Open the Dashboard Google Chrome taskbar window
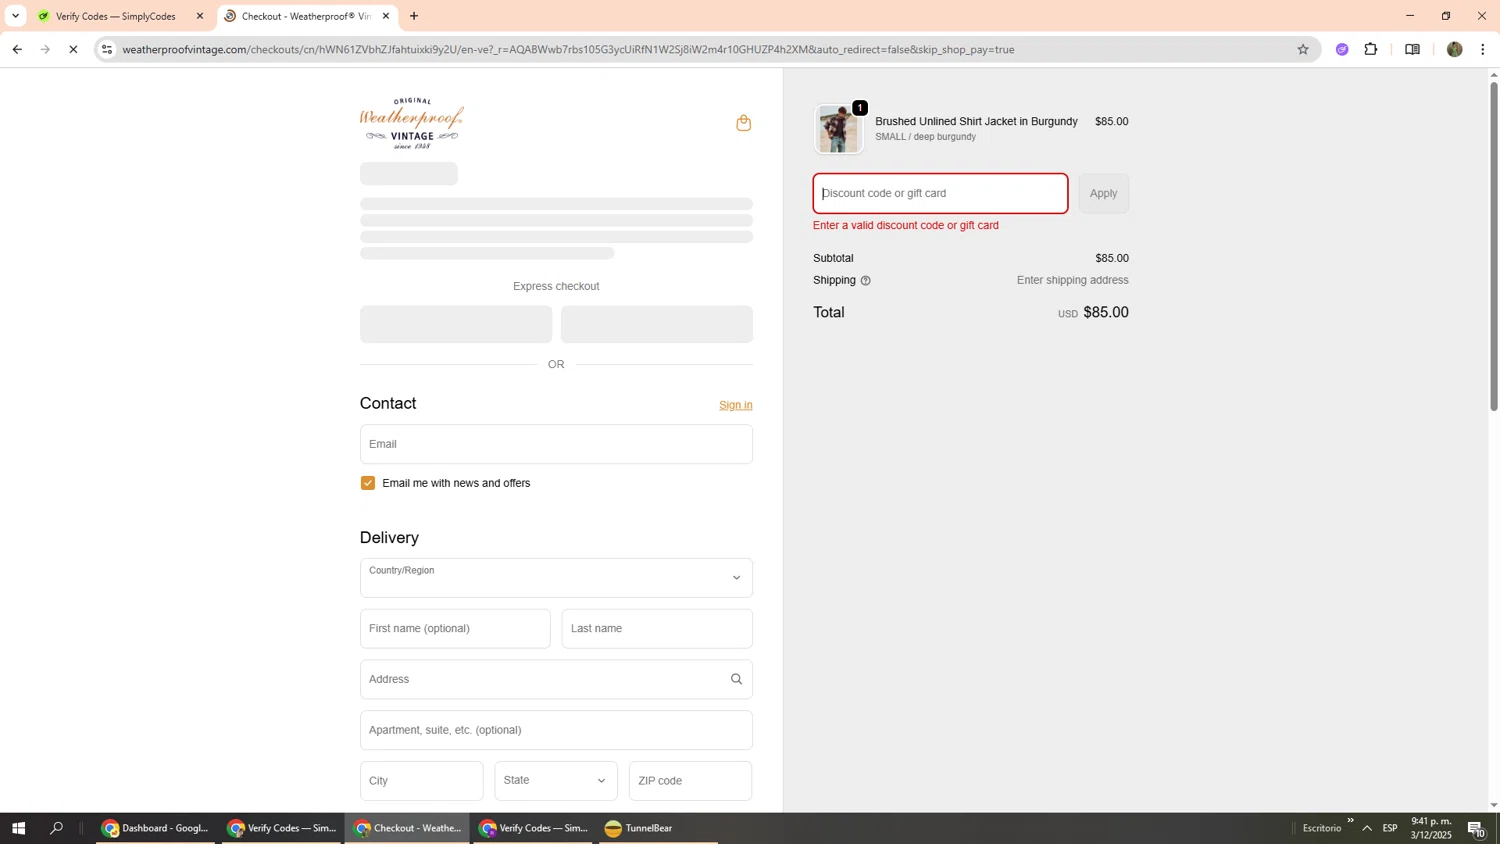Image resolution: width=1500 pixels, height=844 pixels. (x=155, y=828)
